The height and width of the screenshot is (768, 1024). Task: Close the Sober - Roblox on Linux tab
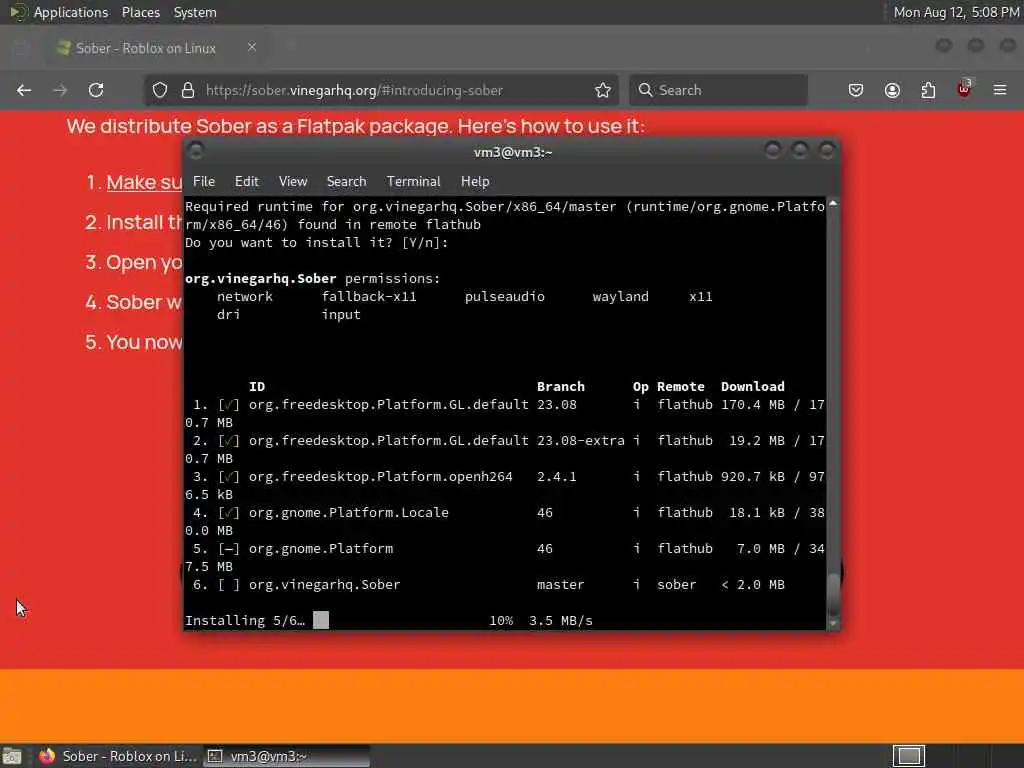pos(252,47)
